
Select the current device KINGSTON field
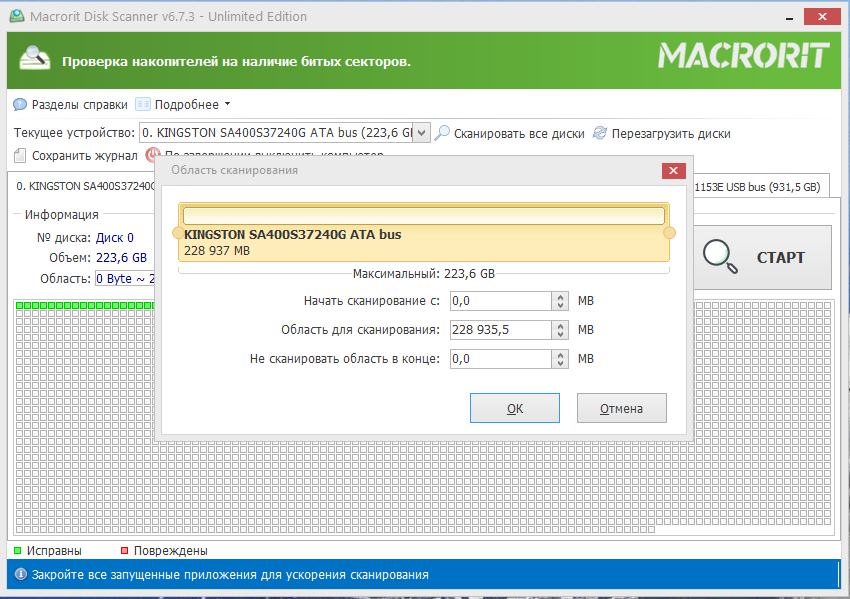point(276,133)
